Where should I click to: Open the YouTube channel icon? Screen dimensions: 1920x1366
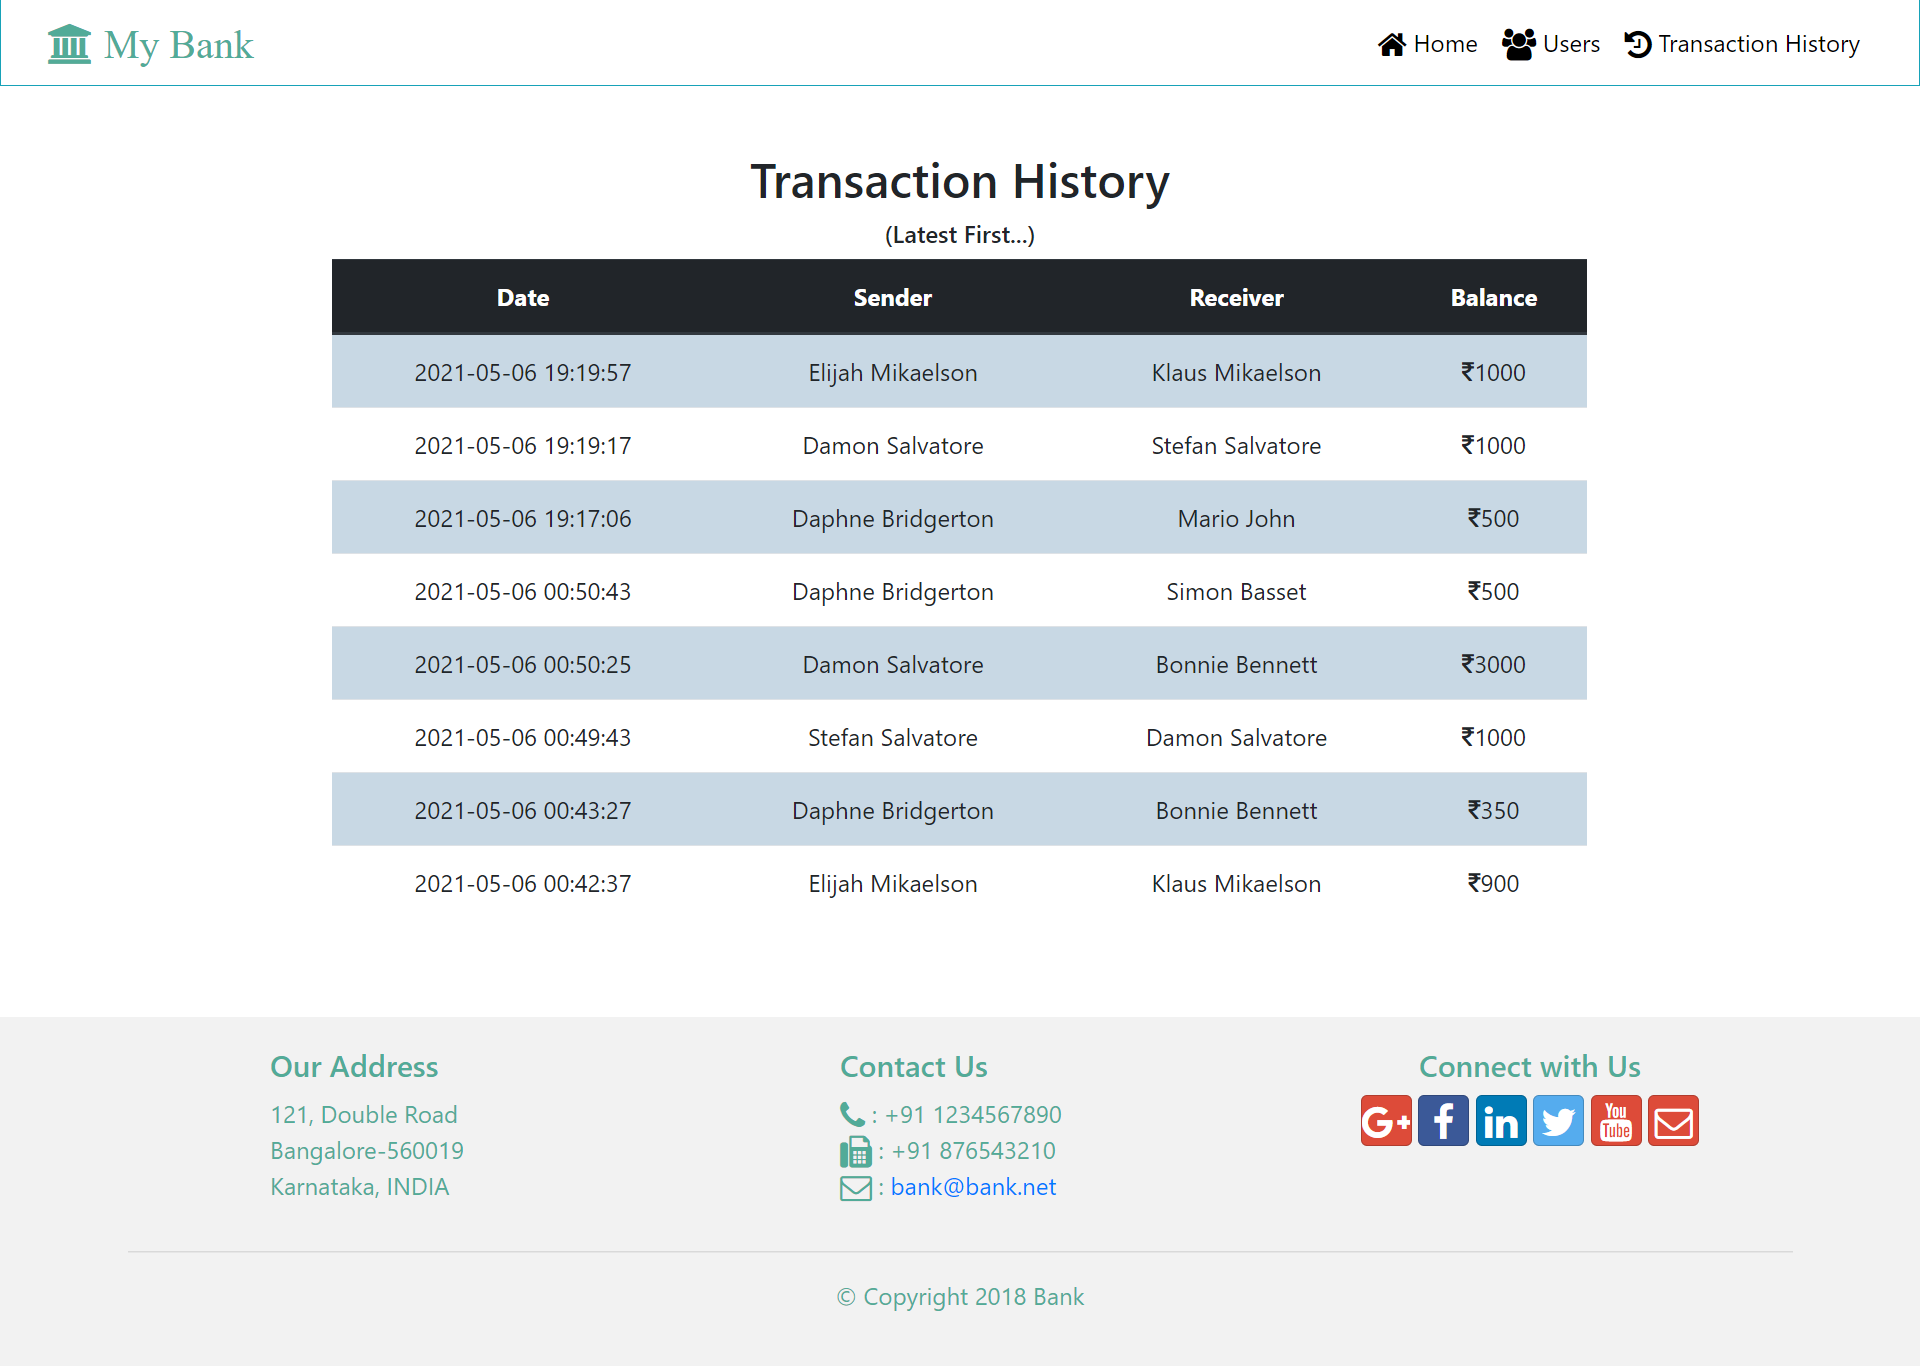pyautogui.click(x=1616, y=1121)
